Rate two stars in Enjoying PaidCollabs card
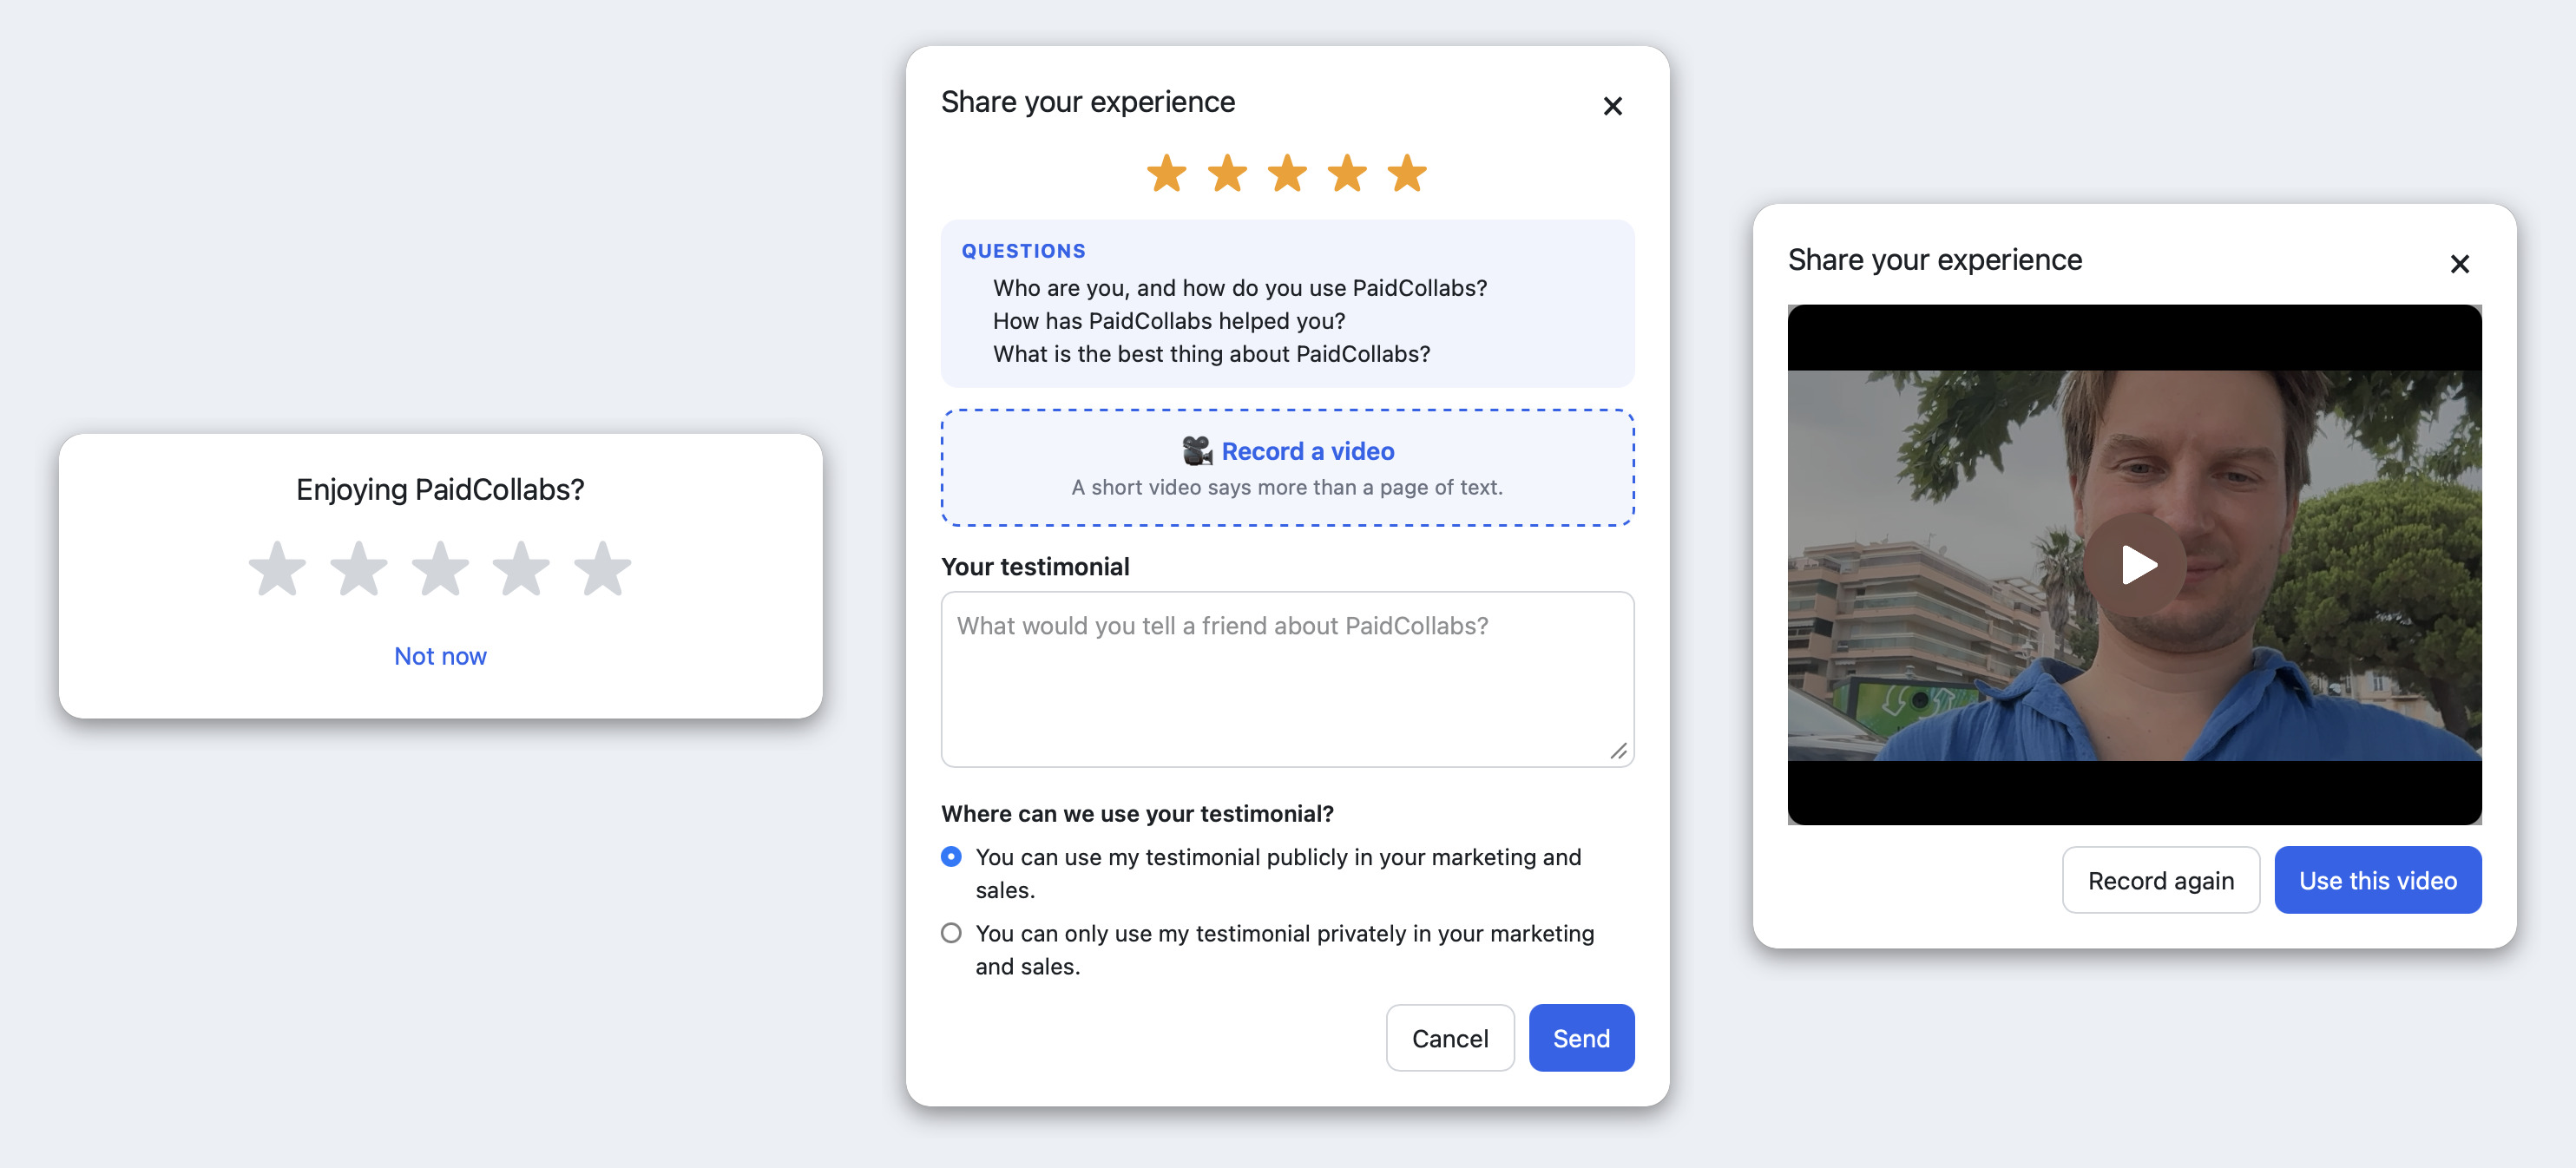This screenshot has height=1168, width=2576. [x=359, y=569]
